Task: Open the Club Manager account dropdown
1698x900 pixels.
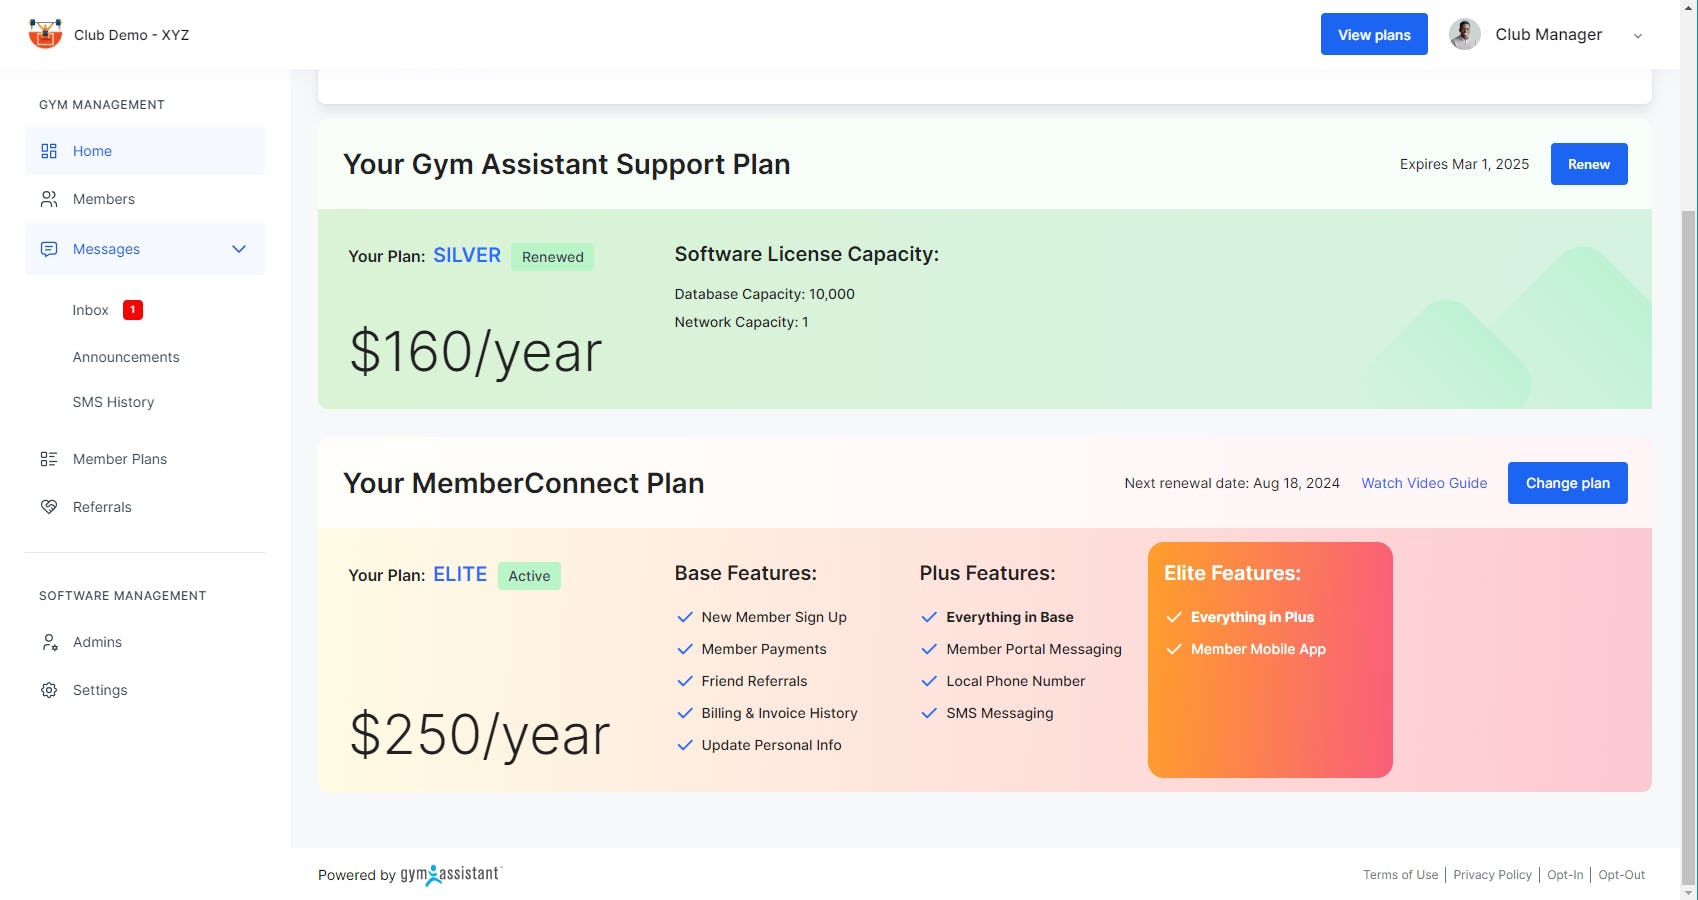Action: (x=1637, y=35)
